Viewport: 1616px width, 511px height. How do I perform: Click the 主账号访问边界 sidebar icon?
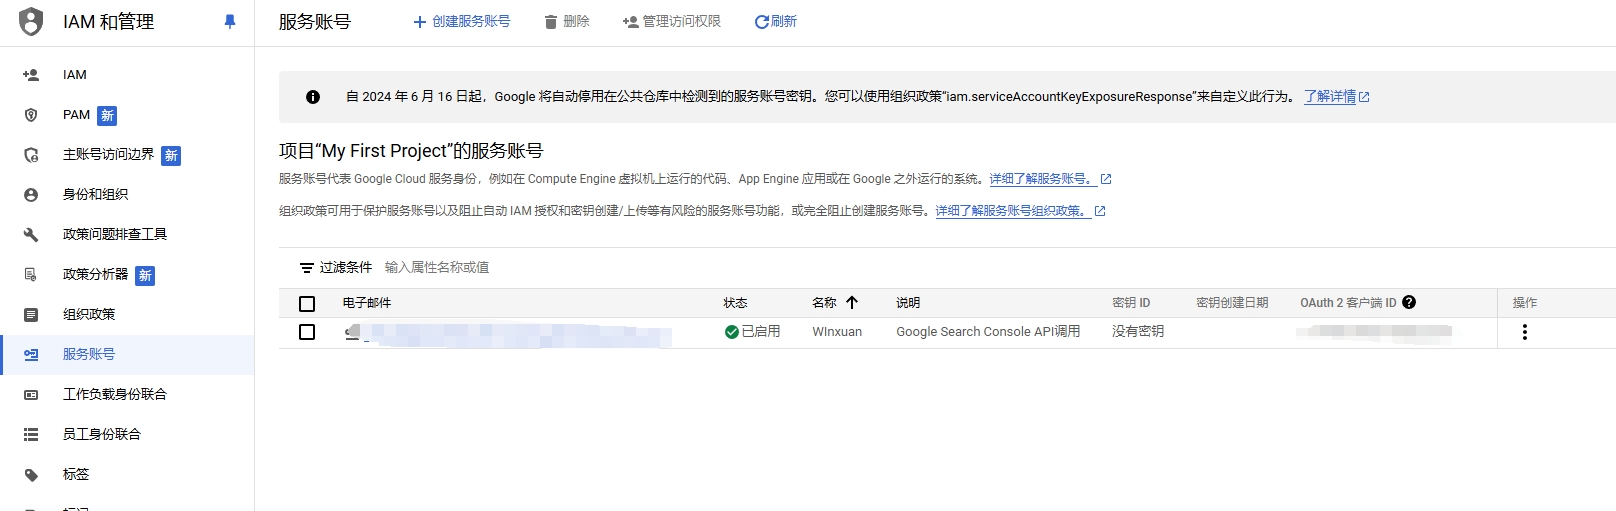tap(31, 155)
